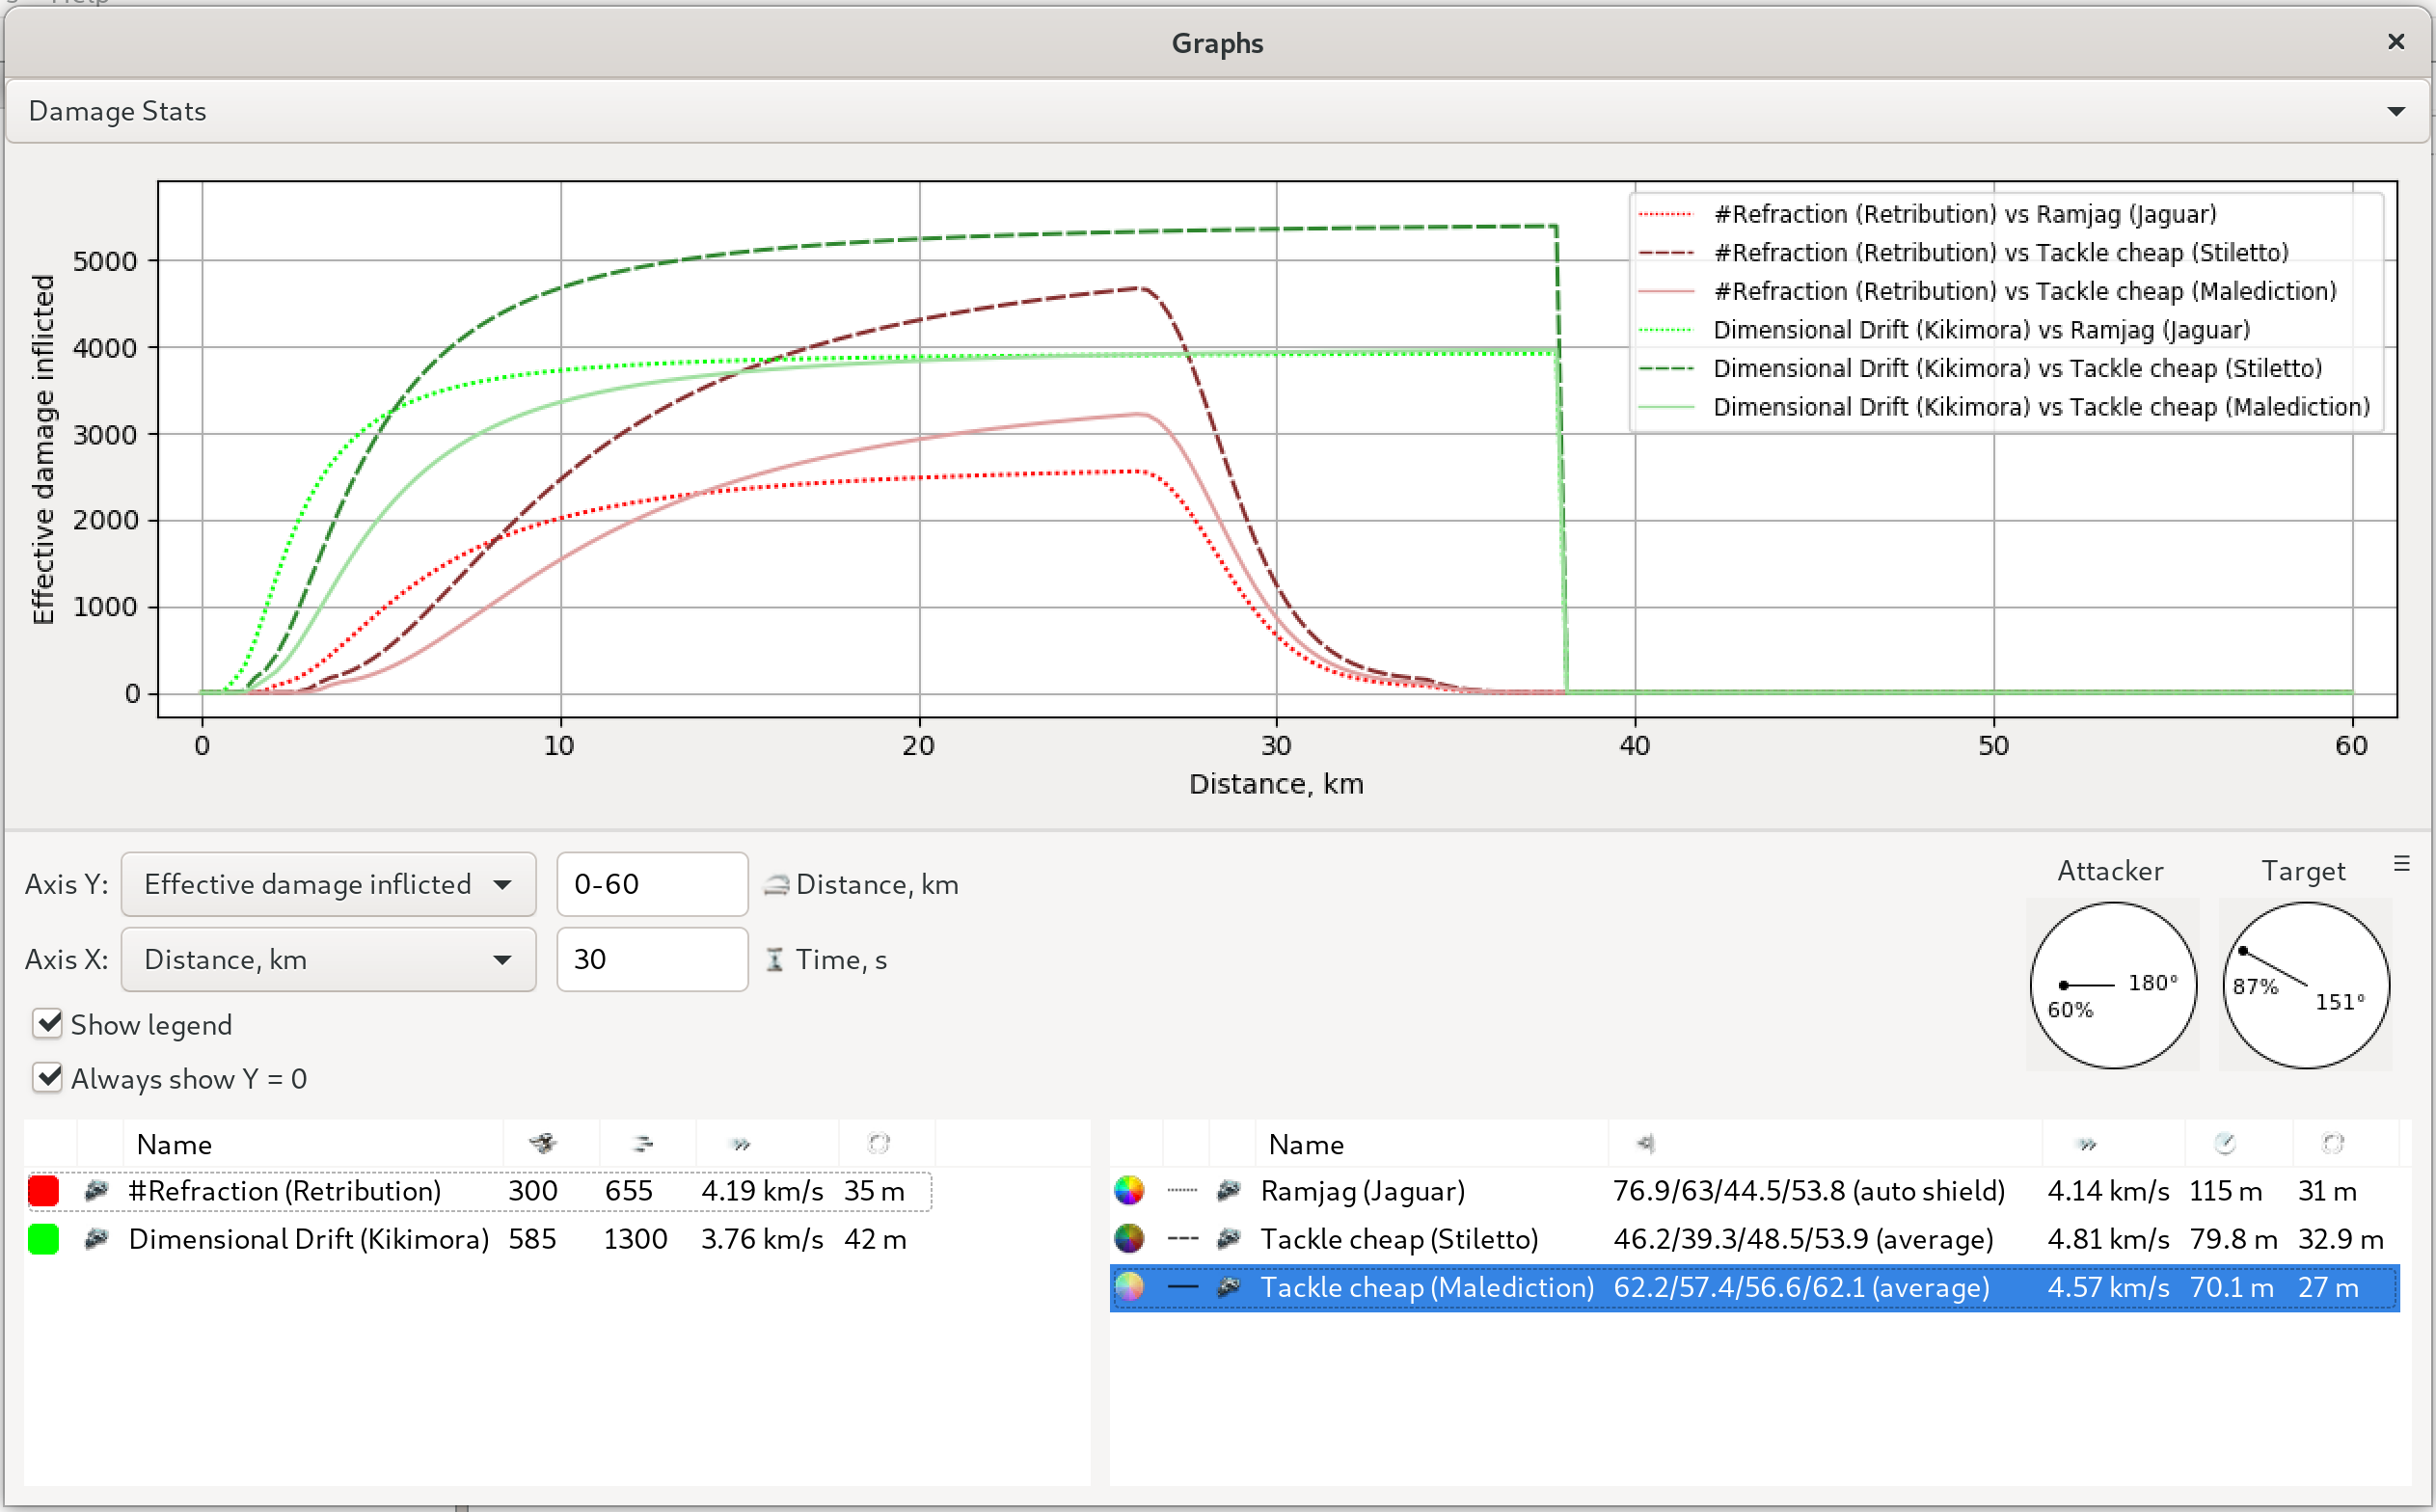Open Ramjag (Jaguar) color wheel
The height and width of the screenshot is (1512, 2436).
(x=1129, y=1190)
